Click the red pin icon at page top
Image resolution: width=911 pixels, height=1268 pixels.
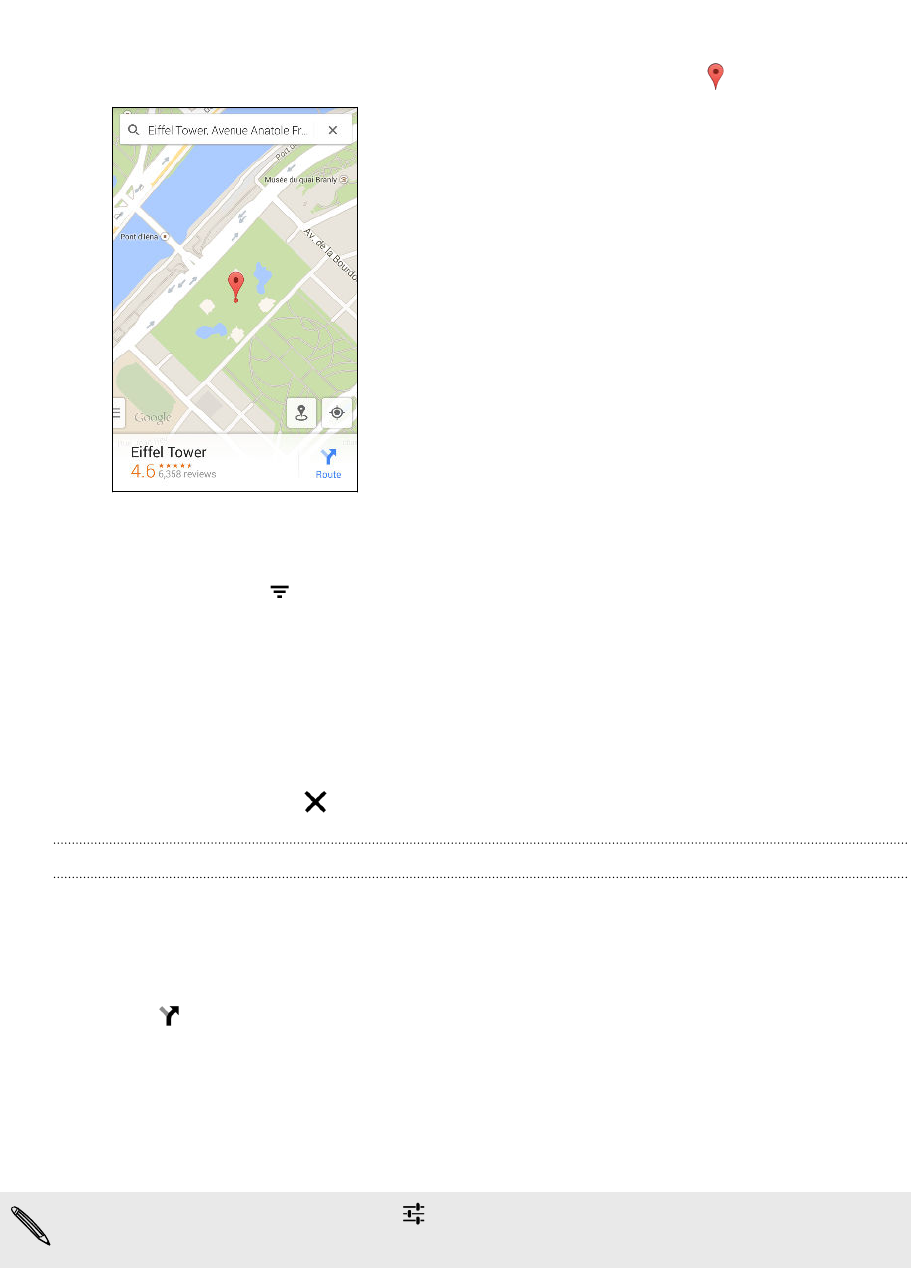click(x=715, y=76)
